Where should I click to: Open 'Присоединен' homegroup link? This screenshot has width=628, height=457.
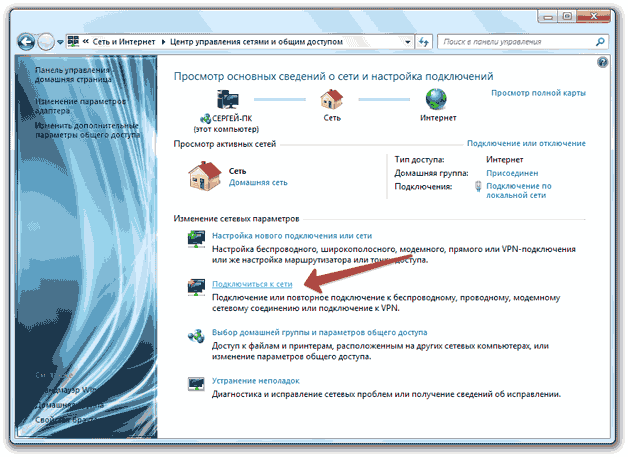pos(512,173)
